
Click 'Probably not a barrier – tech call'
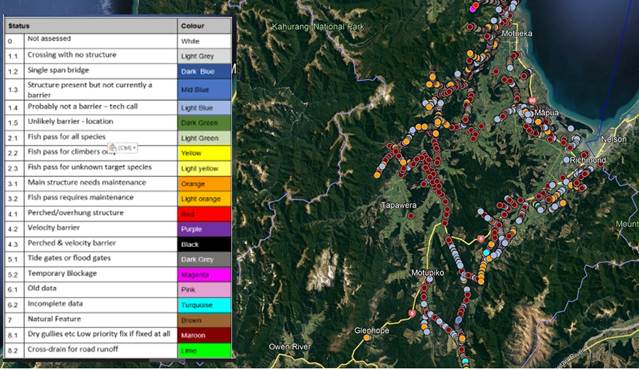82,106
